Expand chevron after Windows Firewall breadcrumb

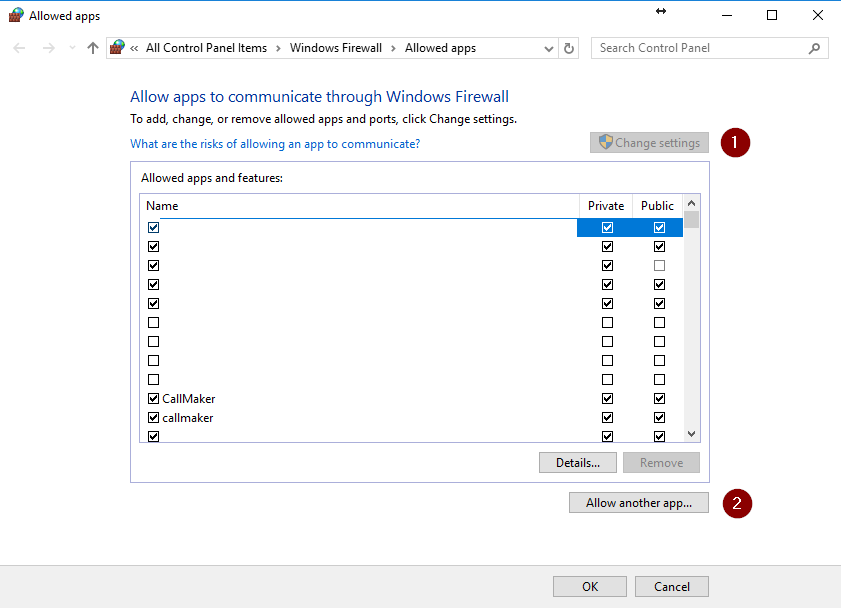point(393,48)
